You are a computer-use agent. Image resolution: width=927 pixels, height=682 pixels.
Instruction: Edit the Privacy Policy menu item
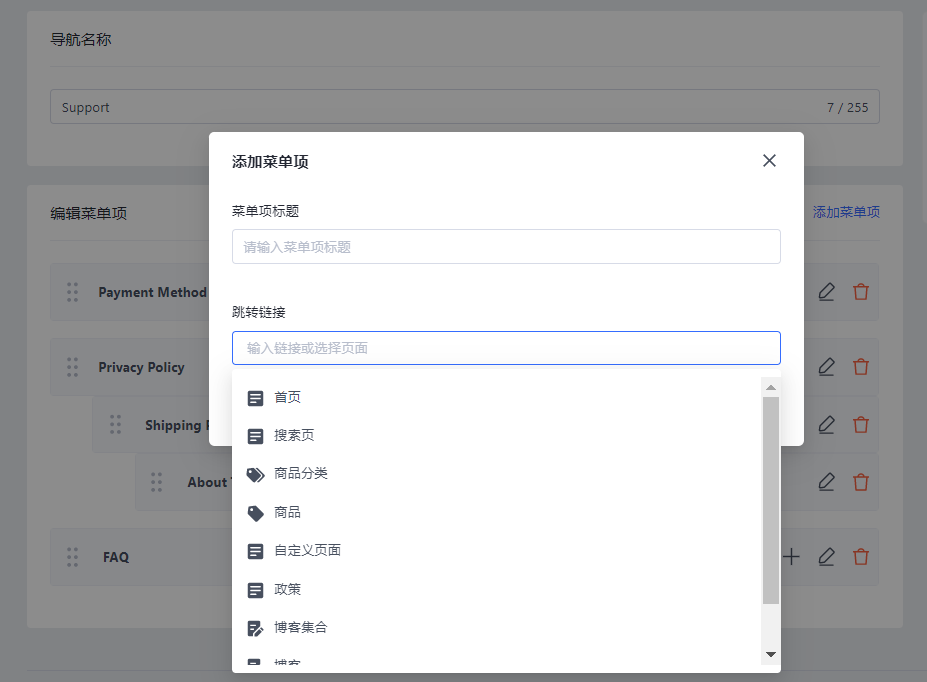[x=826, y=367]
